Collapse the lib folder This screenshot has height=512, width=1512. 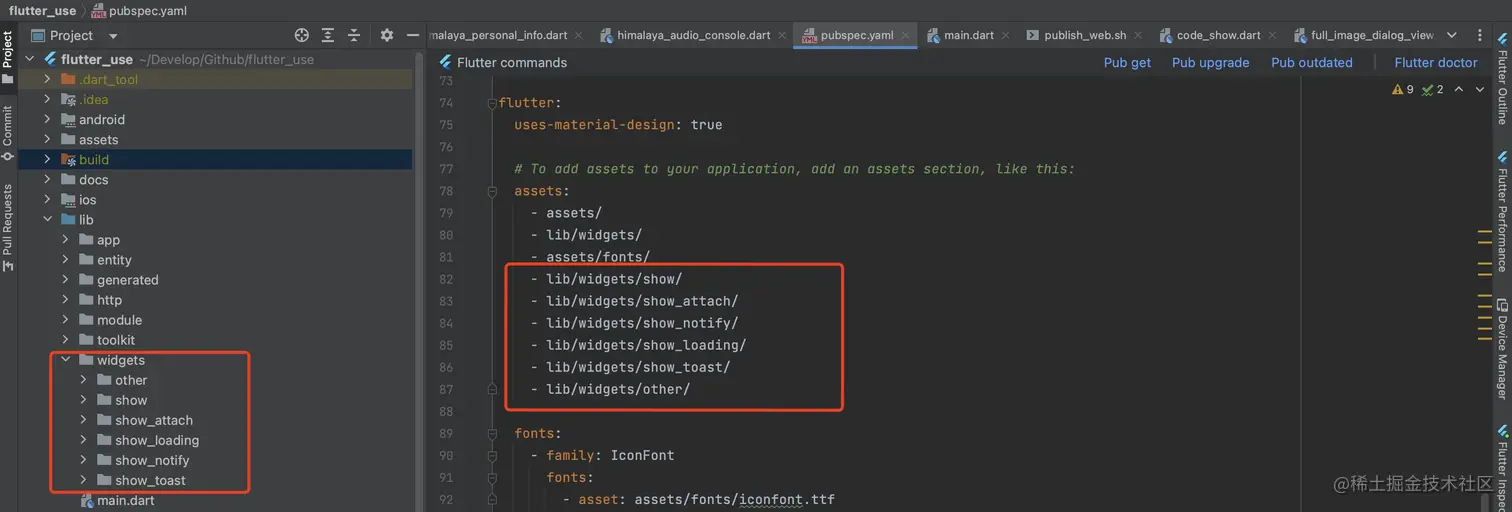pos(47,219)
